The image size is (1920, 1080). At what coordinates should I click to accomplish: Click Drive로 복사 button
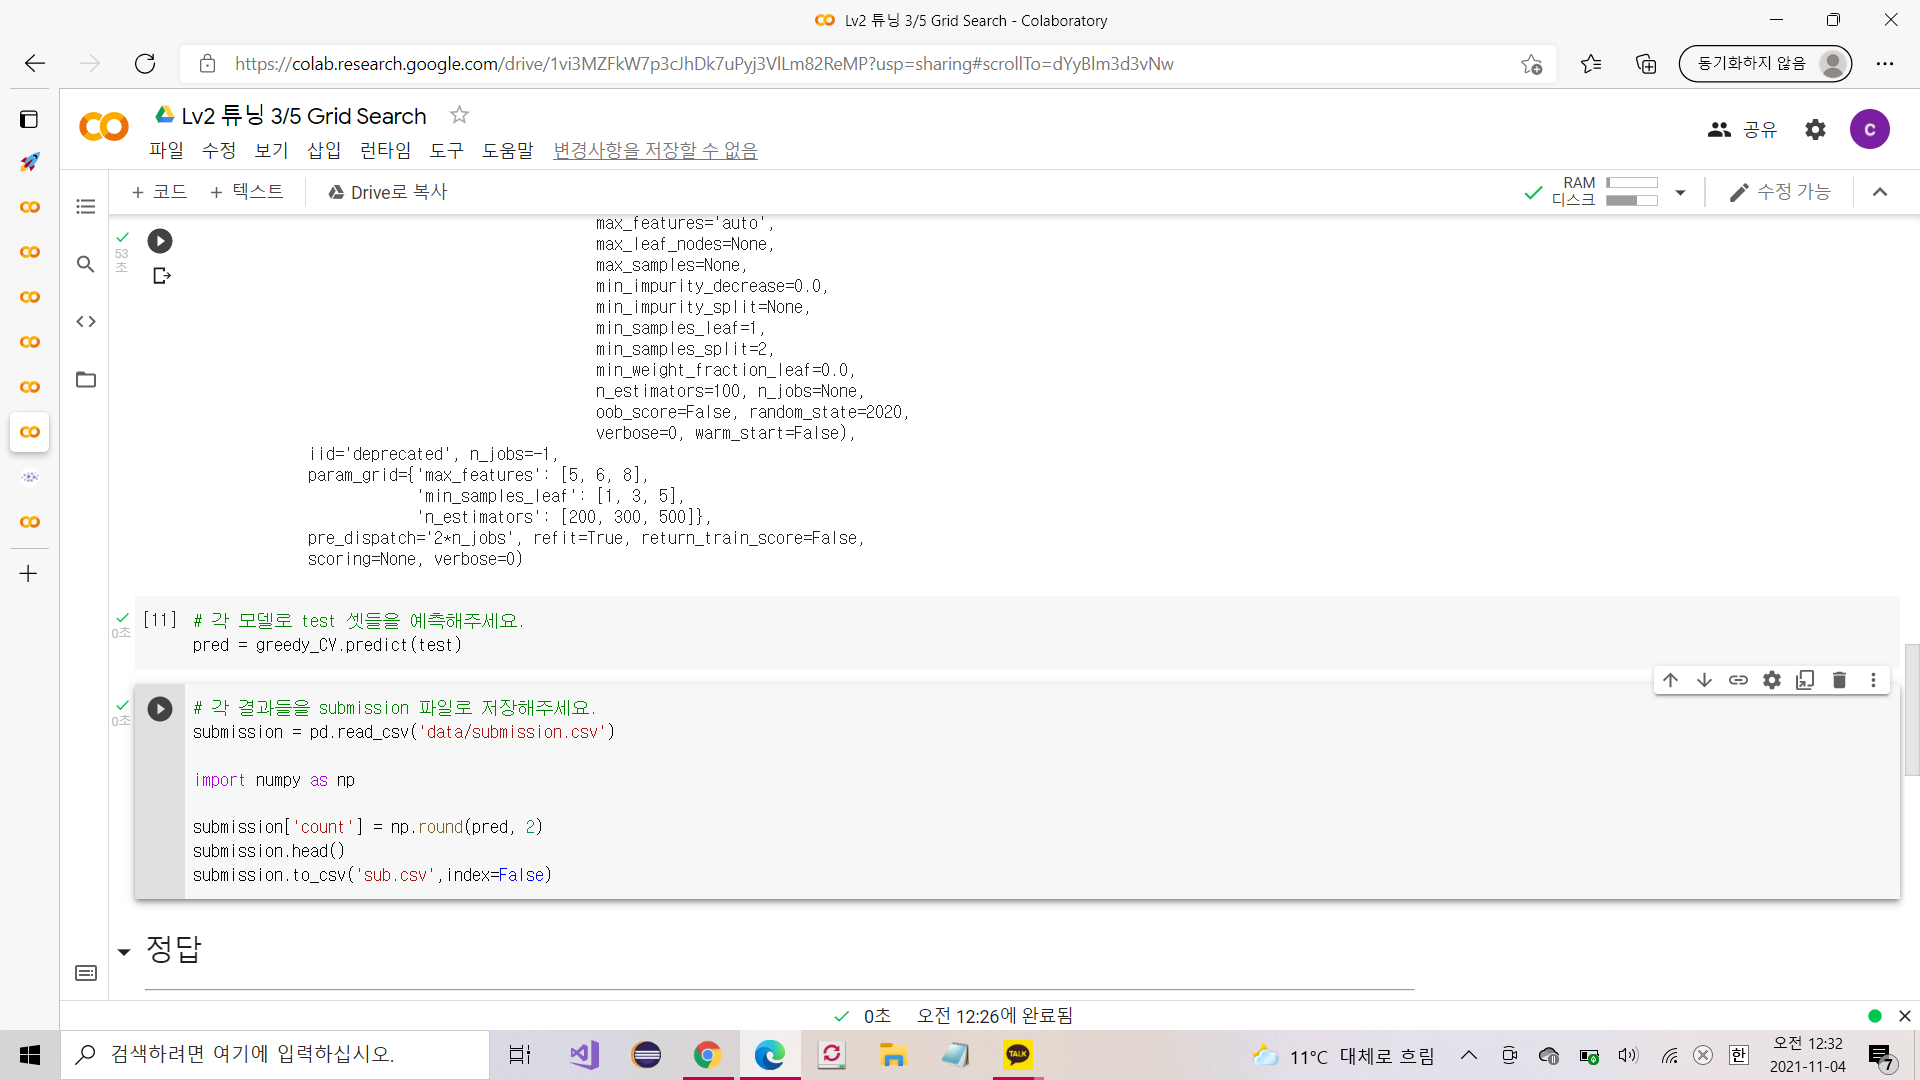pos(387,192)
